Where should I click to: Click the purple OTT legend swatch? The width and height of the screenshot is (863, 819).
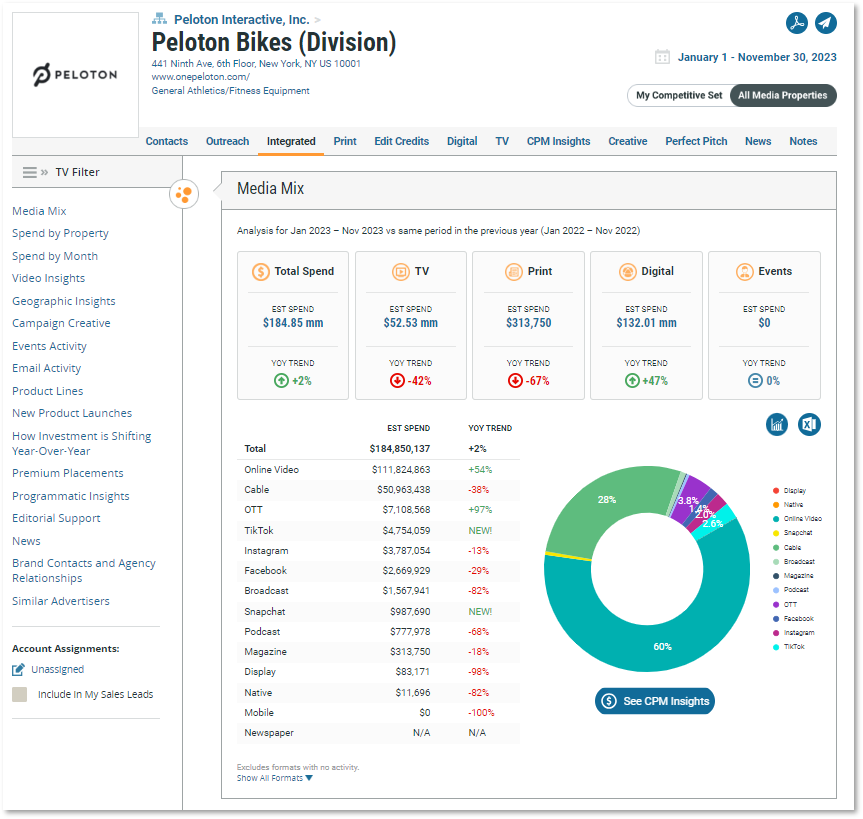point(775,604)
